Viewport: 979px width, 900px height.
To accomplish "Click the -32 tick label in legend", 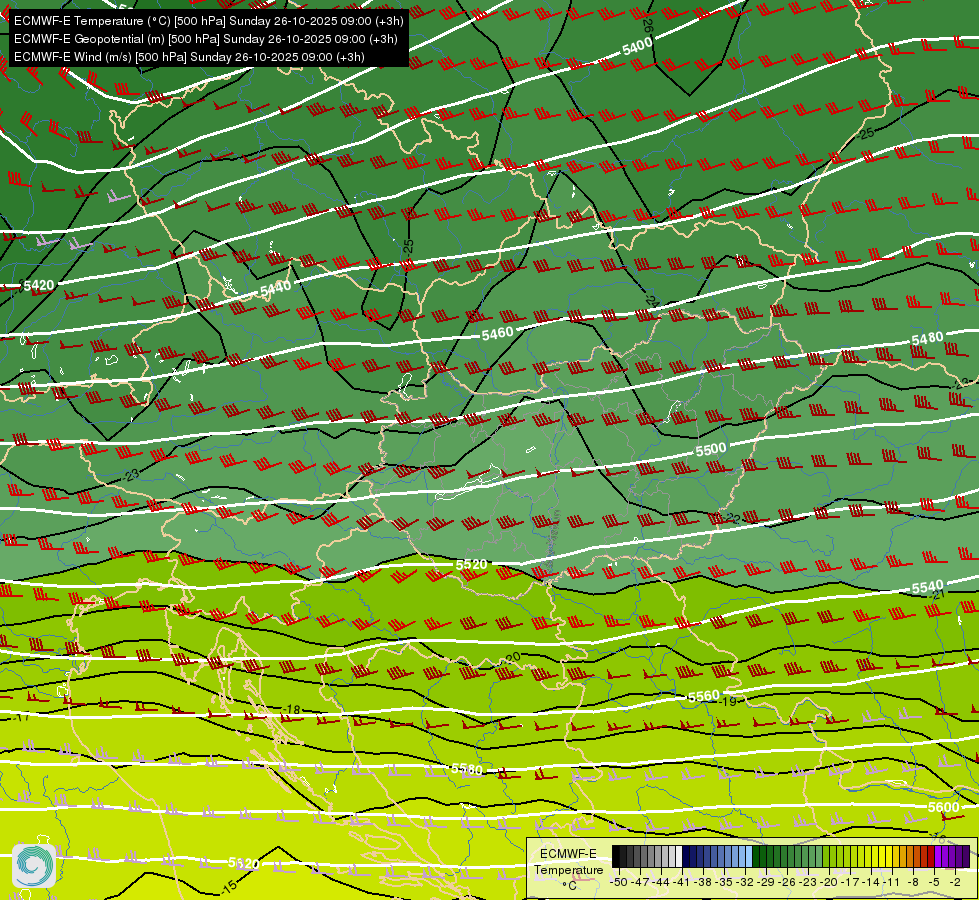I will pos(745,882).
